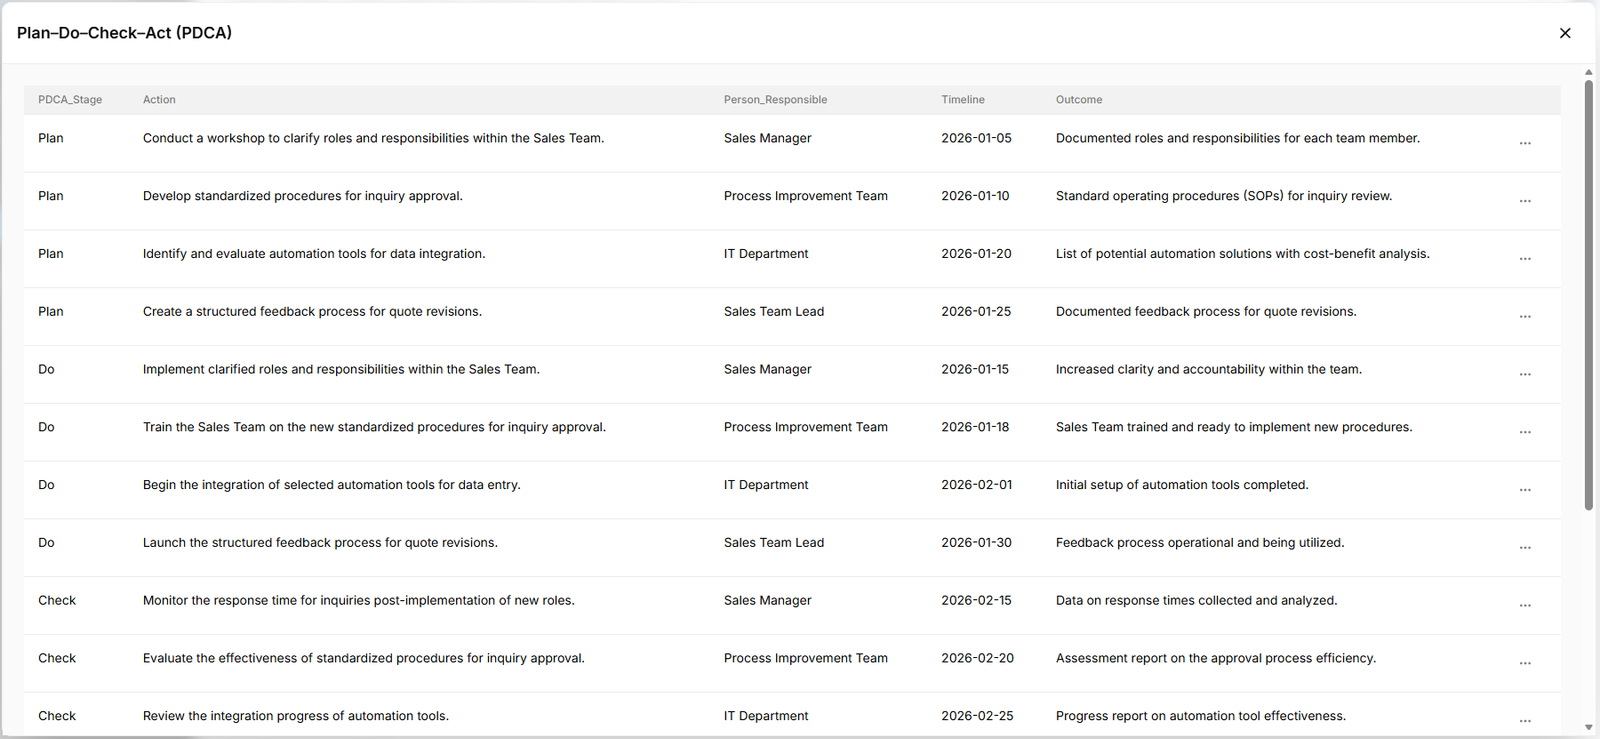Click the Outcome column header
The height and width of the screenshot is (739, 1600).
click(x=1079, y=100)
